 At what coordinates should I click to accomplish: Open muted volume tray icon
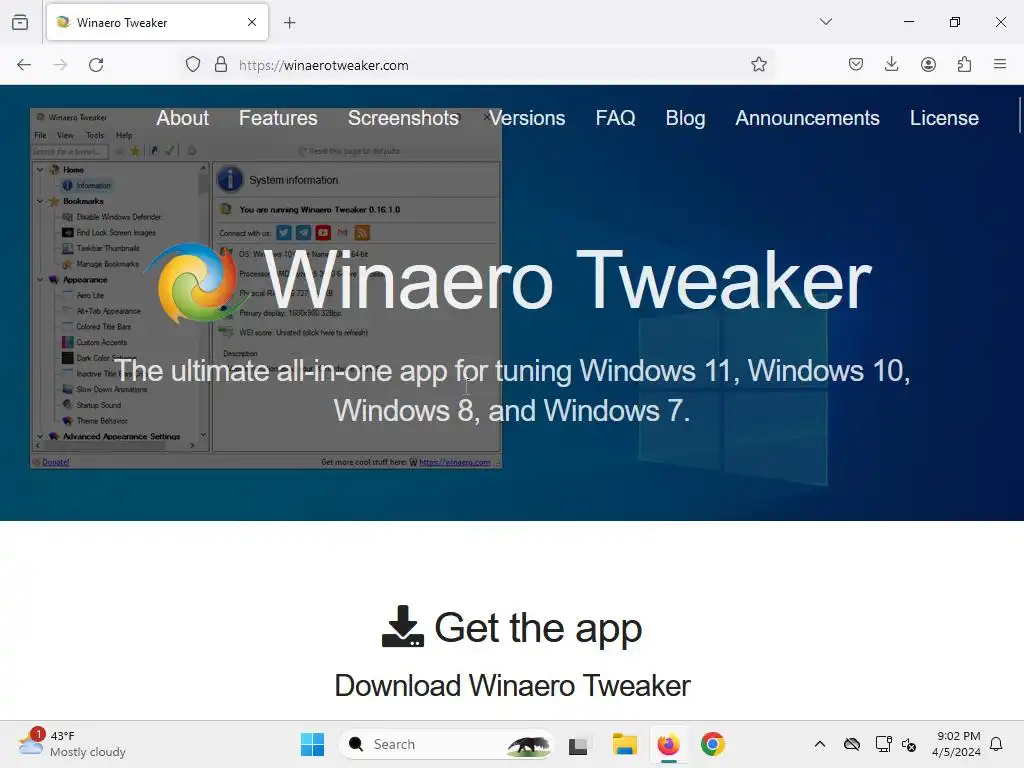[908, 744]
